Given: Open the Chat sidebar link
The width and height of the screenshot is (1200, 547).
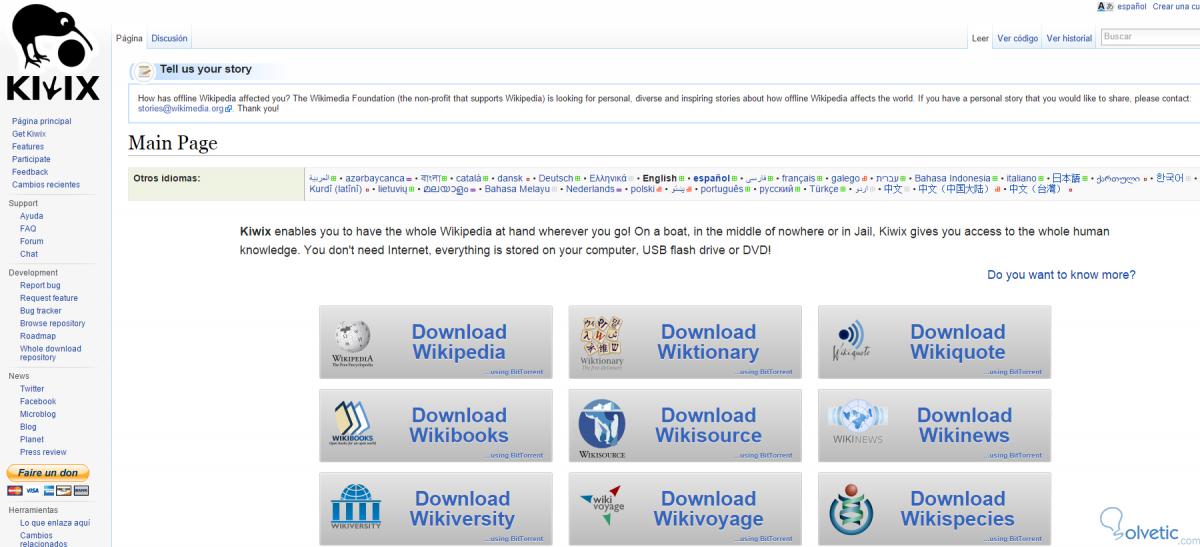Looking at the screenshot, I should coord(29,254).
